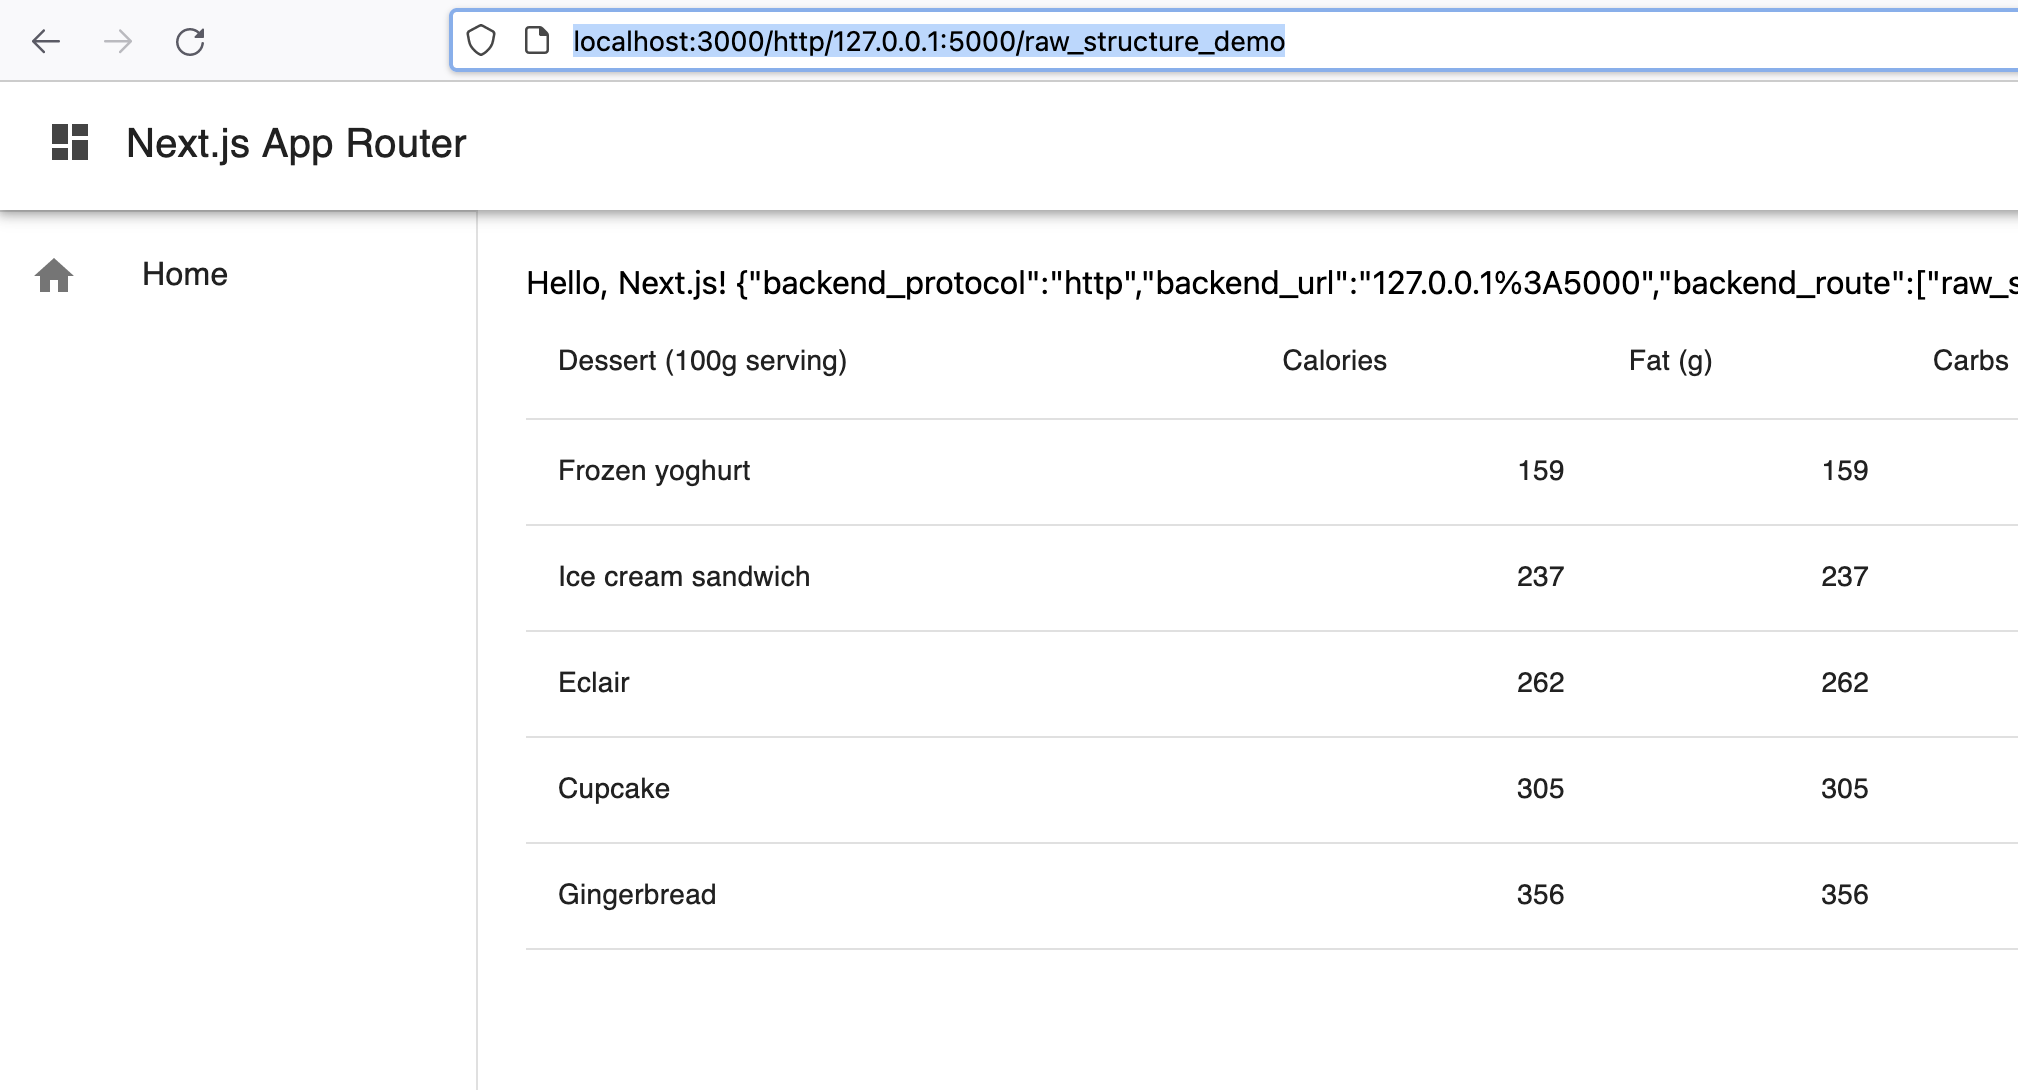This screenshot has width=2018, height=1090.
Task: Click Gingerbread fat value 356
Action: pyautogui.click(x=1845, y=895)
